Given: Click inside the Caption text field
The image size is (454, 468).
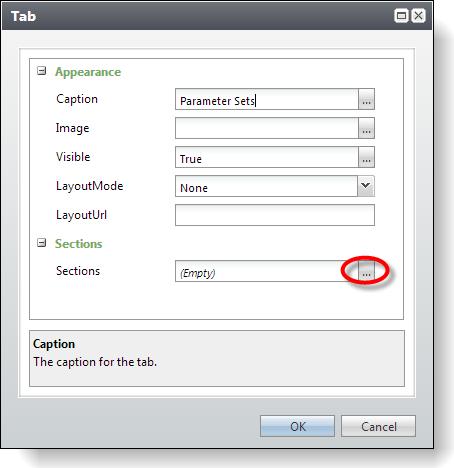Looking at the screenshot, I should click(x=267, y=99).
